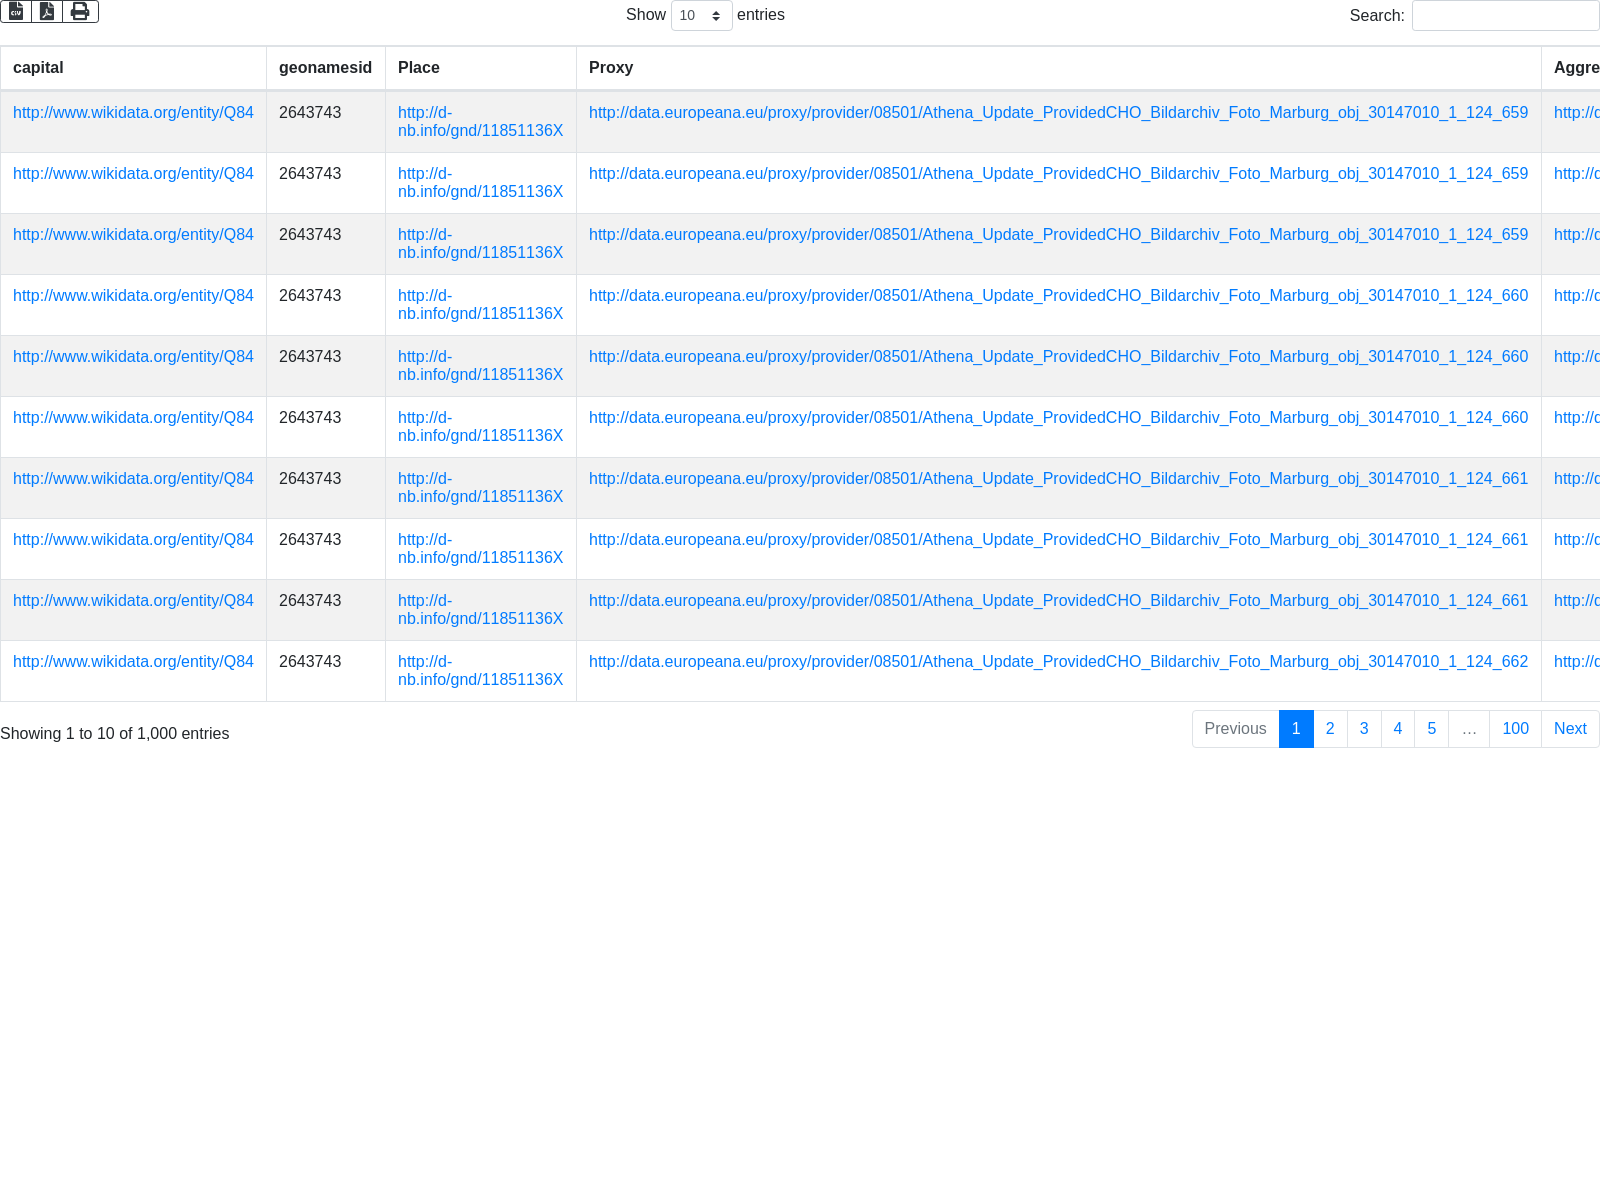Open the Show entries count dropdown
1600x1200 pixels.
point(701,15)
